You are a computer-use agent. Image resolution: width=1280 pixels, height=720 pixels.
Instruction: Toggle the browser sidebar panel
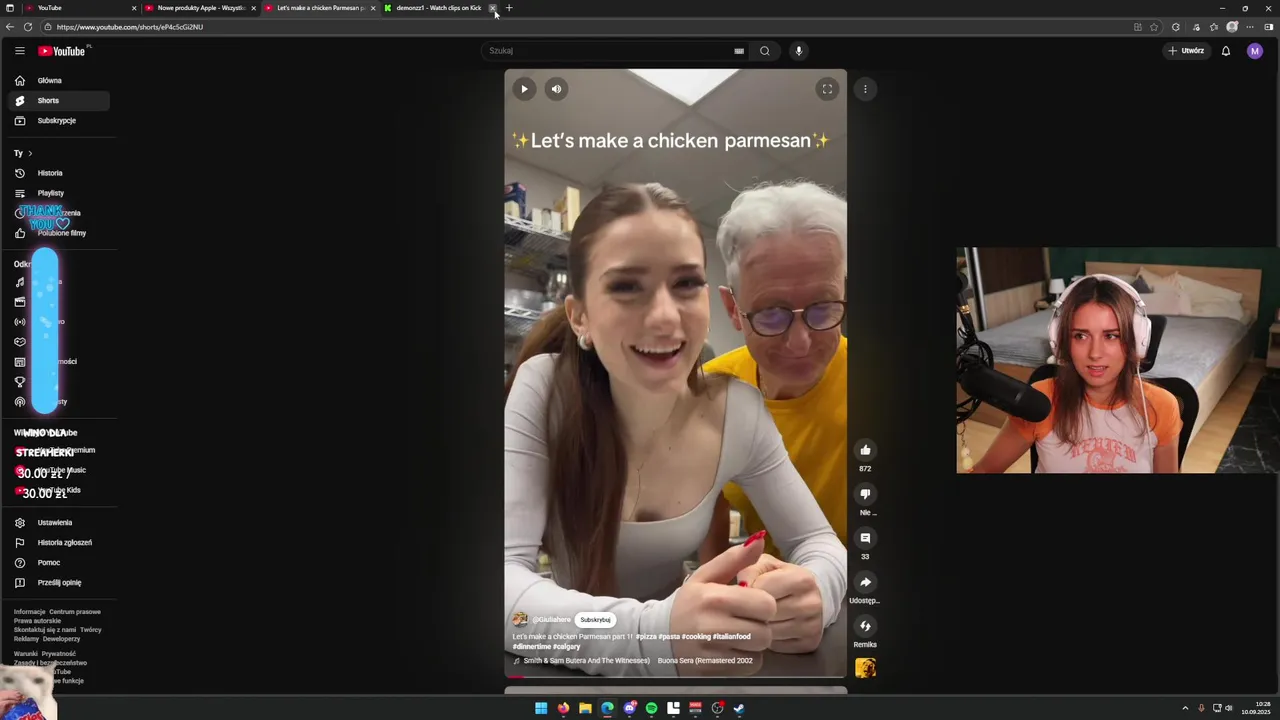(x=1269, y=27)
